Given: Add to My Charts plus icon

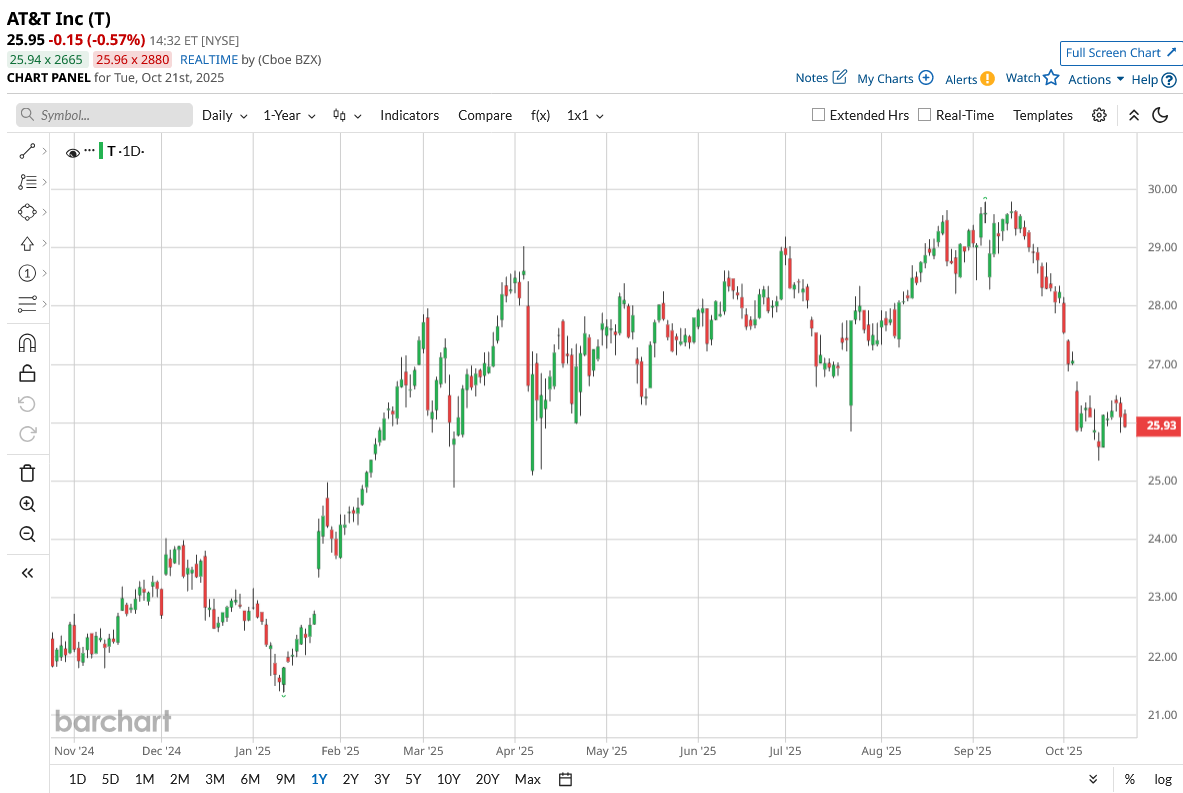Looking at the screenshot, I should point(926,78).
